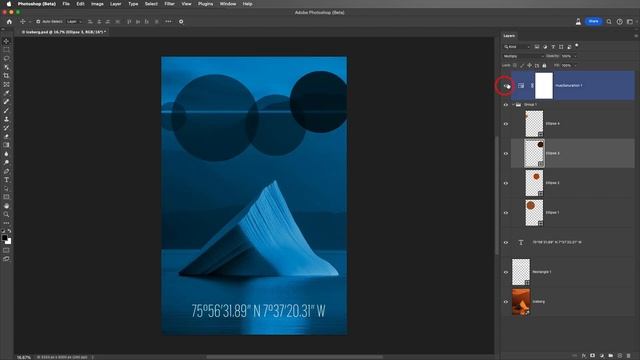
Task: Hide the Ellipse 4 layer
Action: (x=506, y=124)
